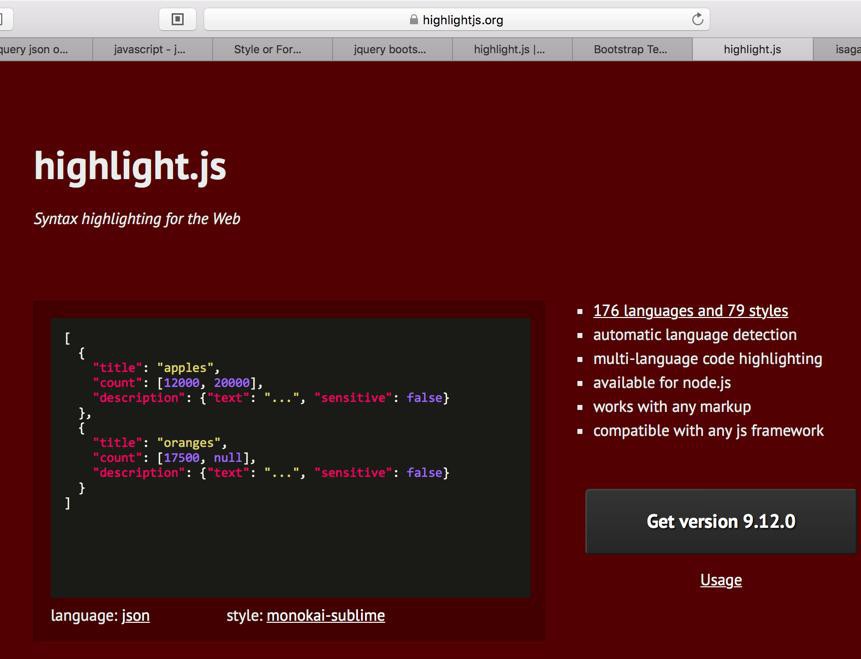Switch to the 'Style or For...' tab

click(272, 49)
